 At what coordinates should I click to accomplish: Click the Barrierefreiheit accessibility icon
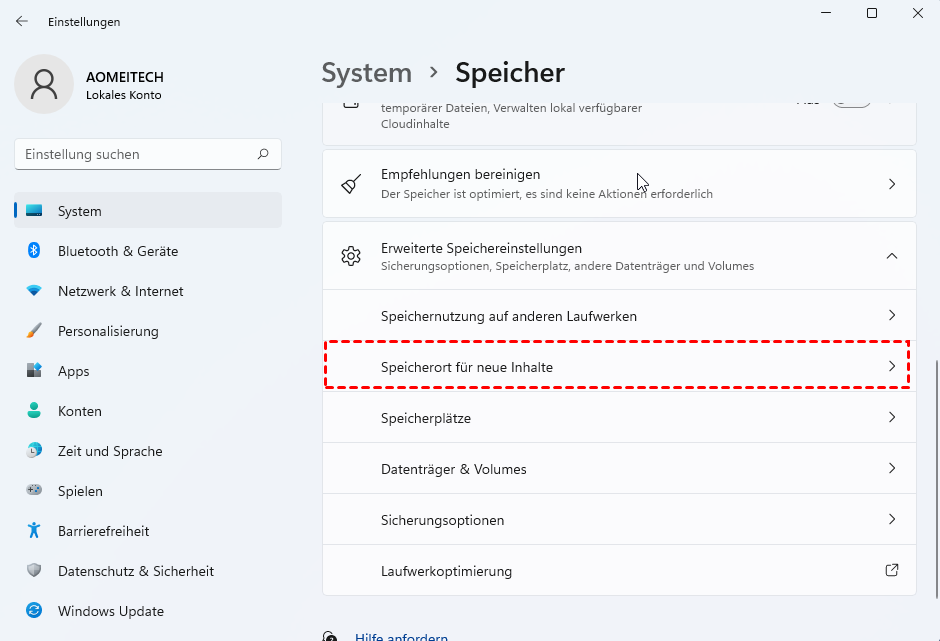pyautogui.click(x=34, y=531)
